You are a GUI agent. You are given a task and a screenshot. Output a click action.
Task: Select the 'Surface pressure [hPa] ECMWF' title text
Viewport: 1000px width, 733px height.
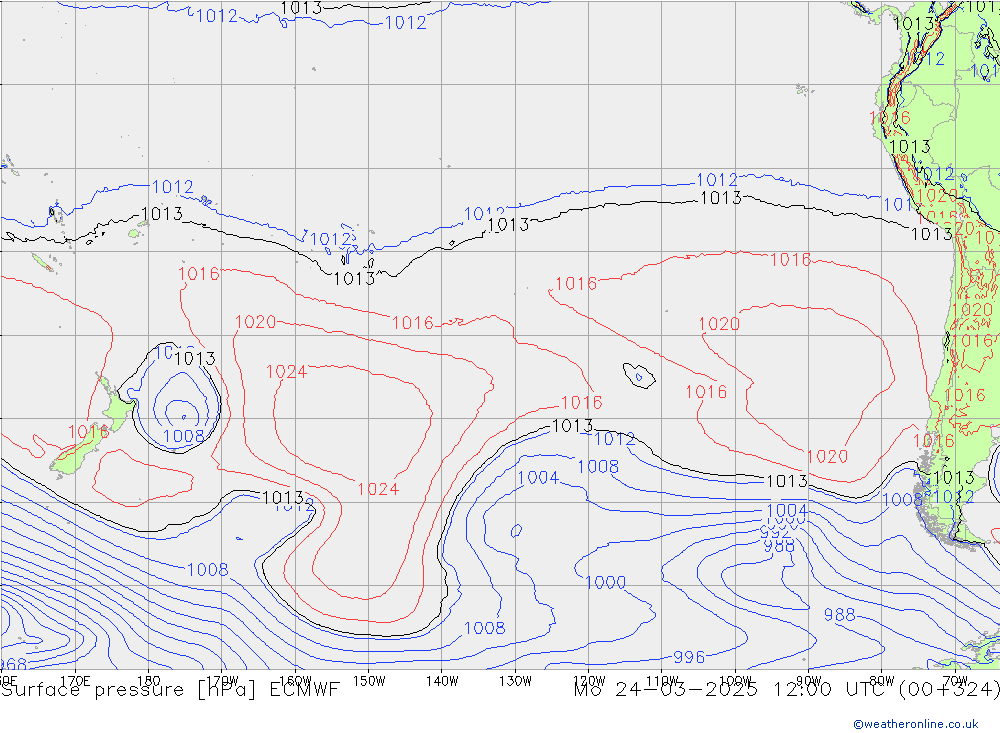(x=170, y=690)
